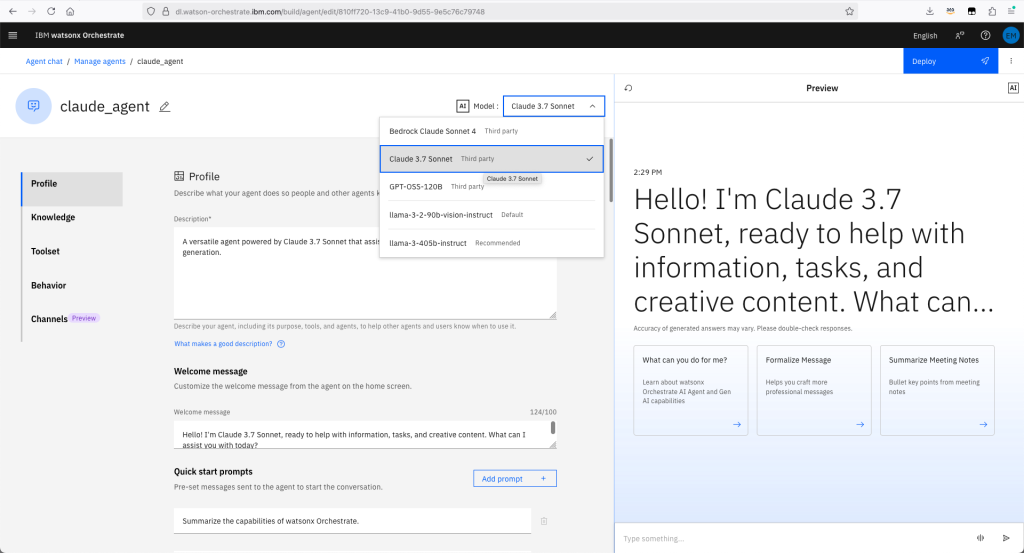Image resolution: width=1024 pixels, height=553 pixels.
Task: Click the shield tracking protection icon
Action: [151, 11]
